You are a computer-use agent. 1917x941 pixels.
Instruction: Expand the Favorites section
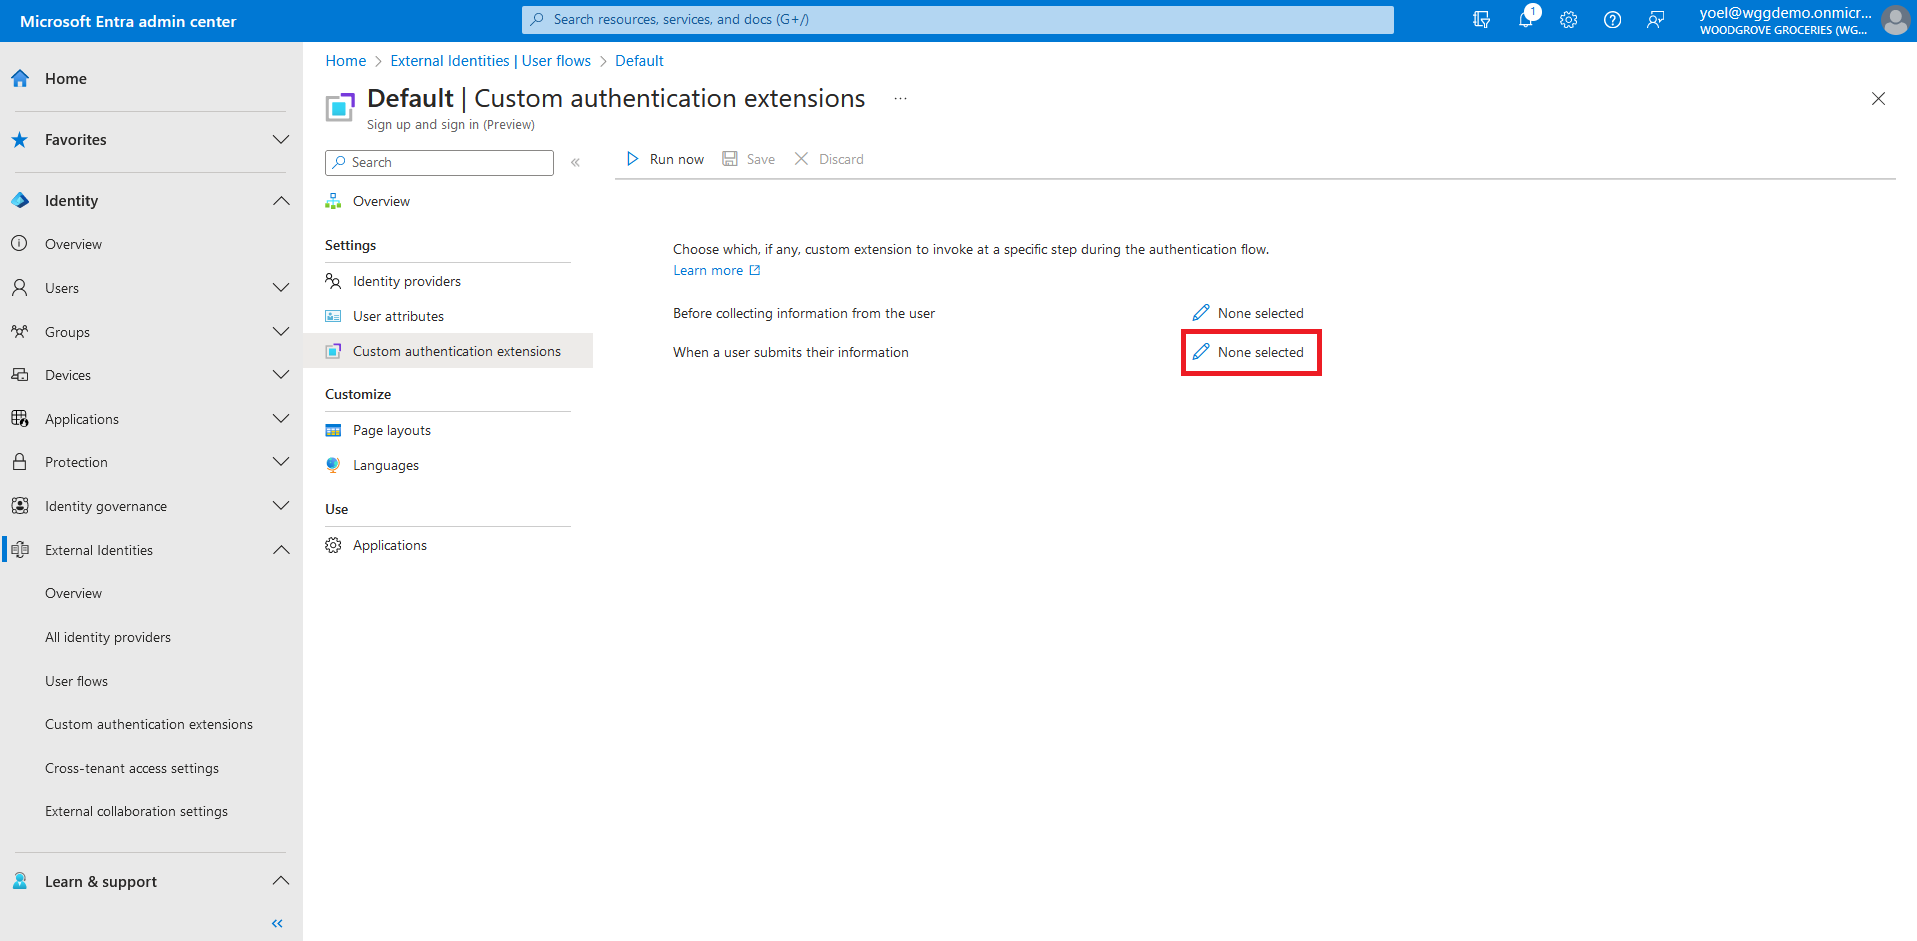point(281,140)
